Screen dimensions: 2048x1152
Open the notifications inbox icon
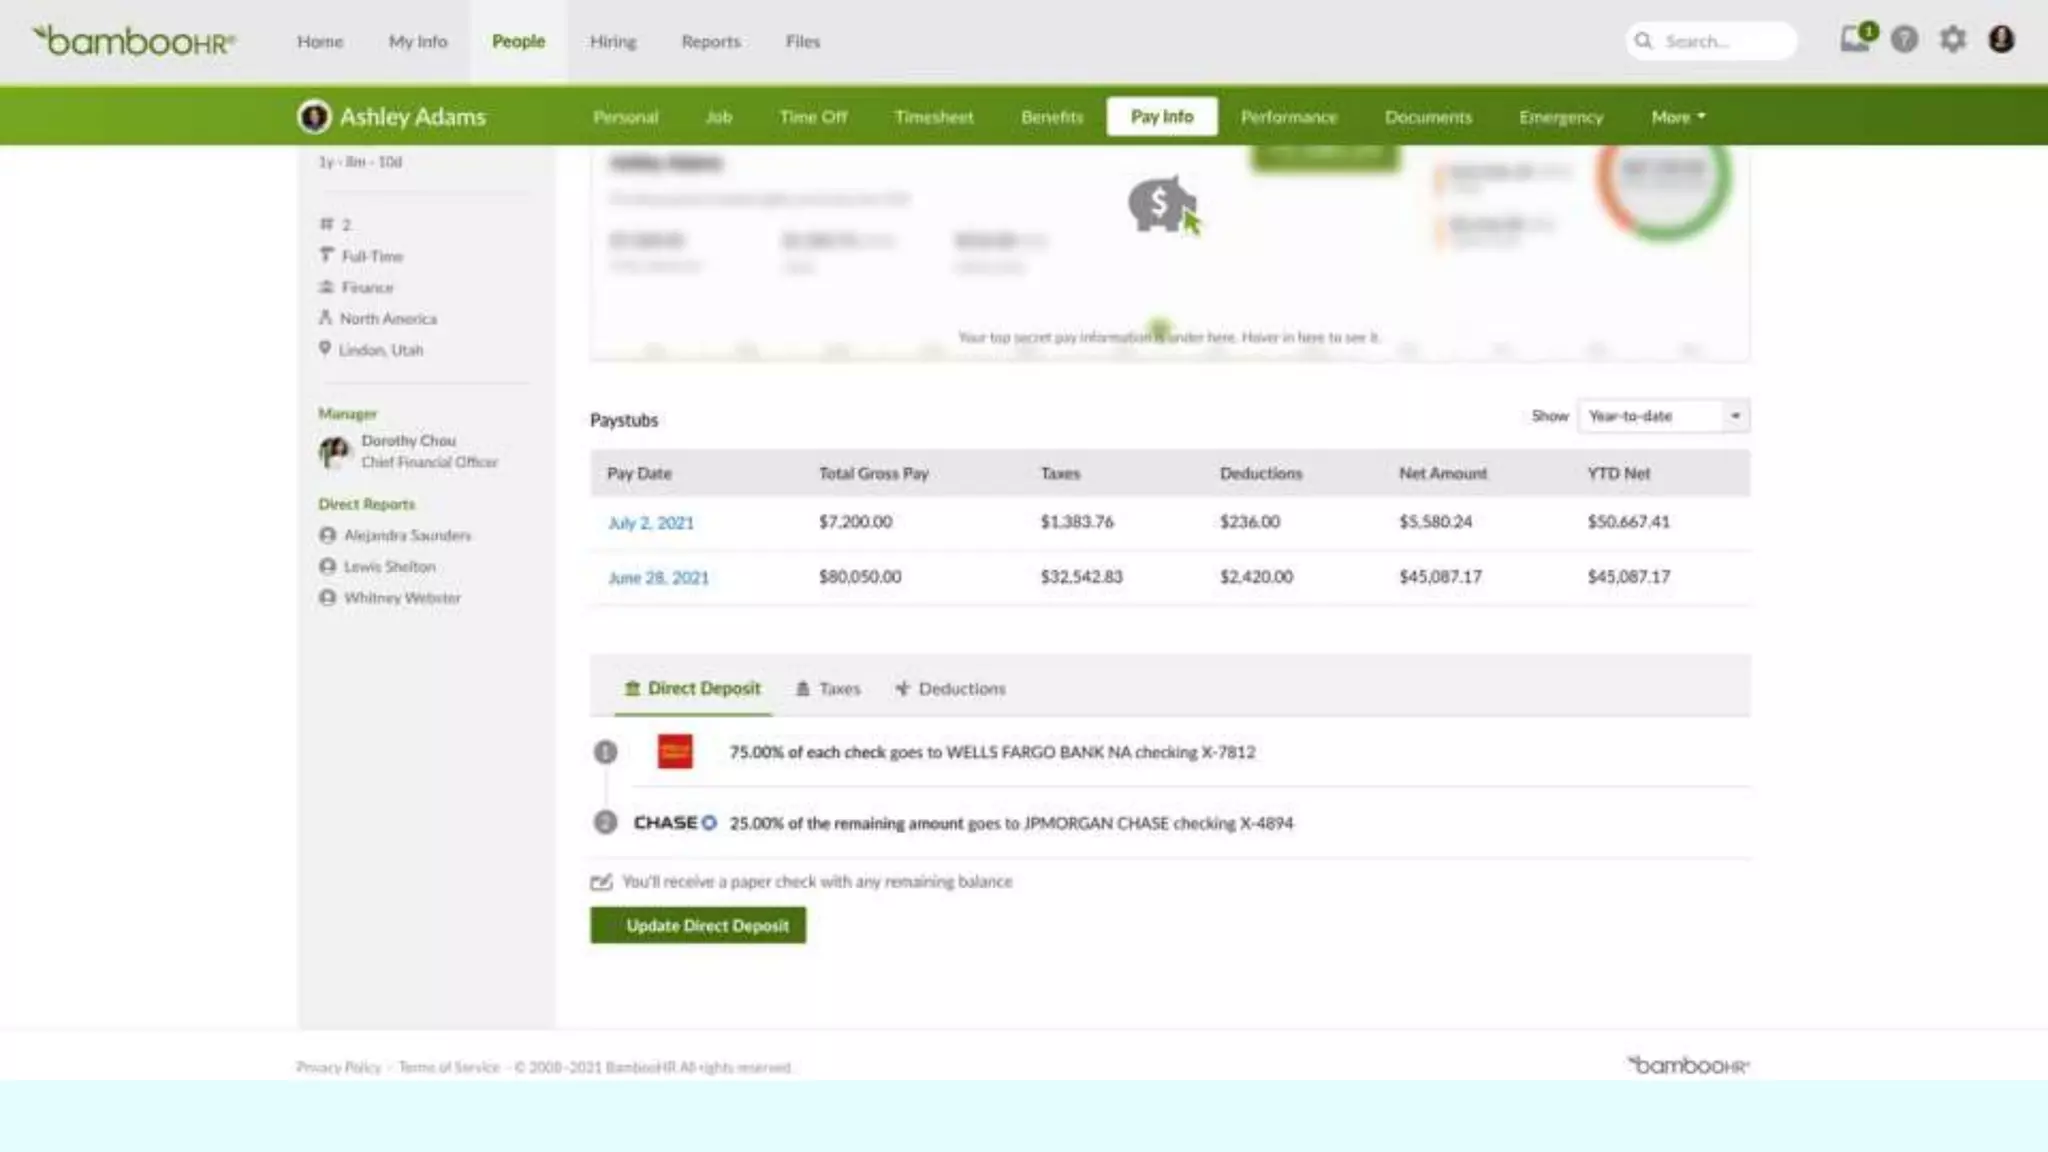(1855, 40)
